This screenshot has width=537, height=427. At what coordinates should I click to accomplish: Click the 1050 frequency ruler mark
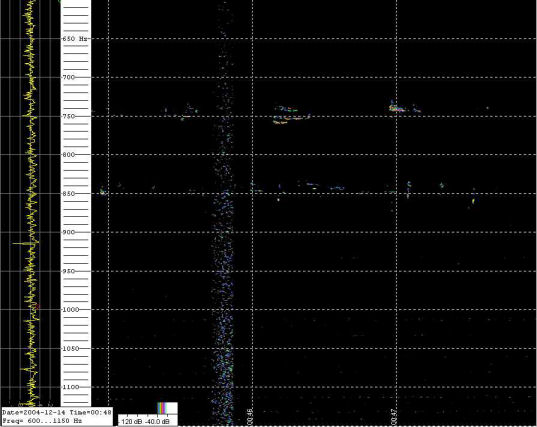click(x=70, y=349)
